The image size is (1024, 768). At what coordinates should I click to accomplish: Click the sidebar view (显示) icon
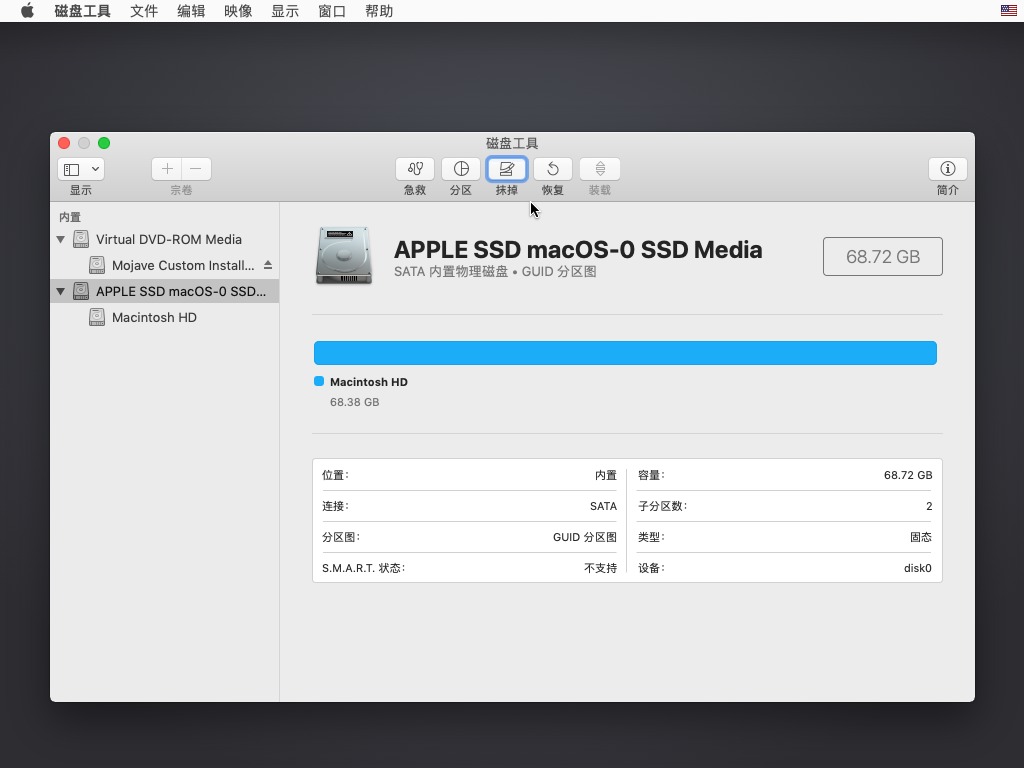[72, 169]
